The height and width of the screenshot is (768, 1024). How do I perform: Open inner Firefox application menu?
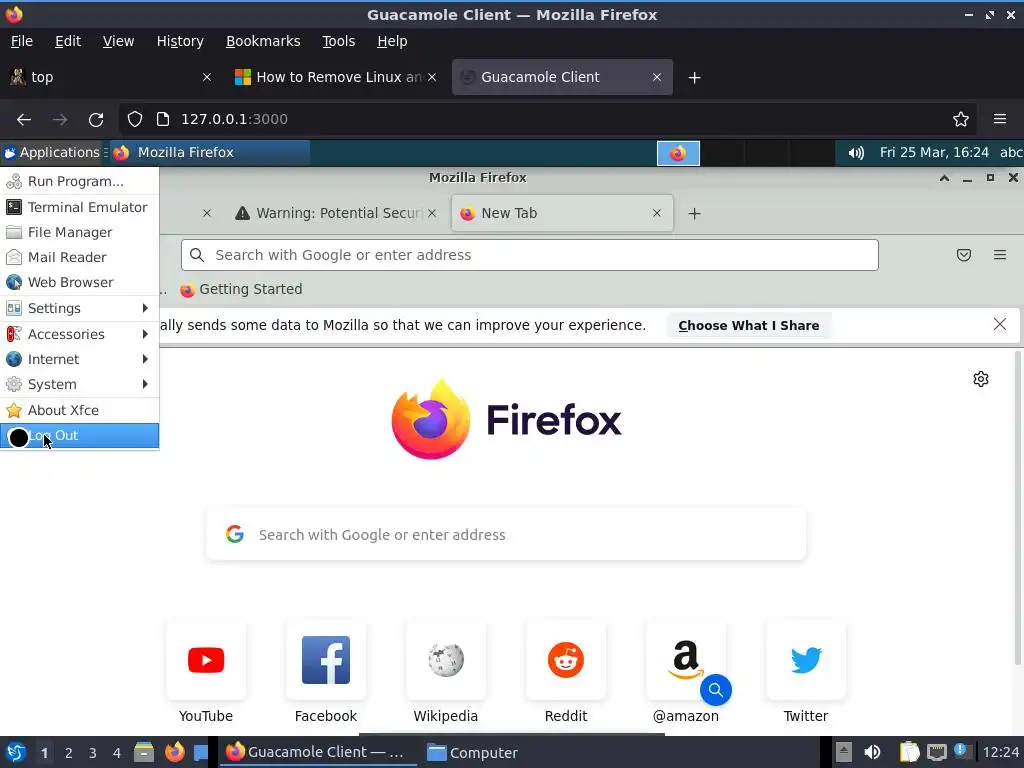pos(1000,255)
